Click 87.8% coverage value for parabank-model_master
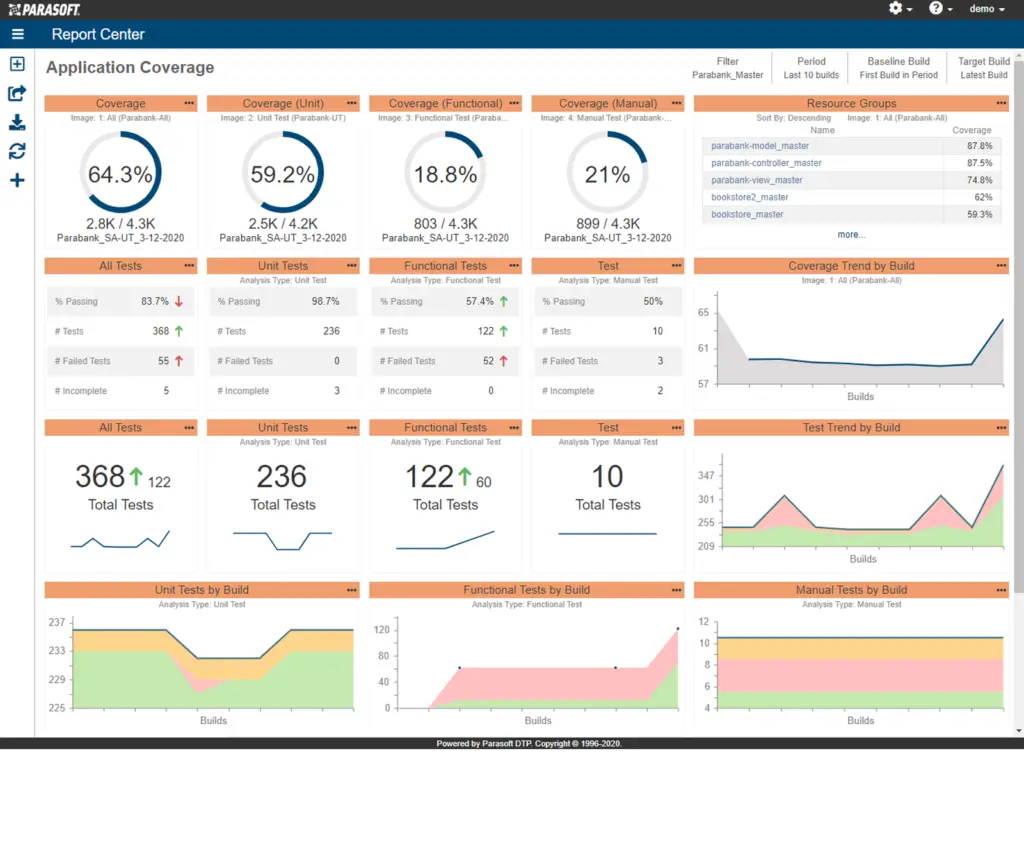 pyautogui.click(x=979, y=146)
